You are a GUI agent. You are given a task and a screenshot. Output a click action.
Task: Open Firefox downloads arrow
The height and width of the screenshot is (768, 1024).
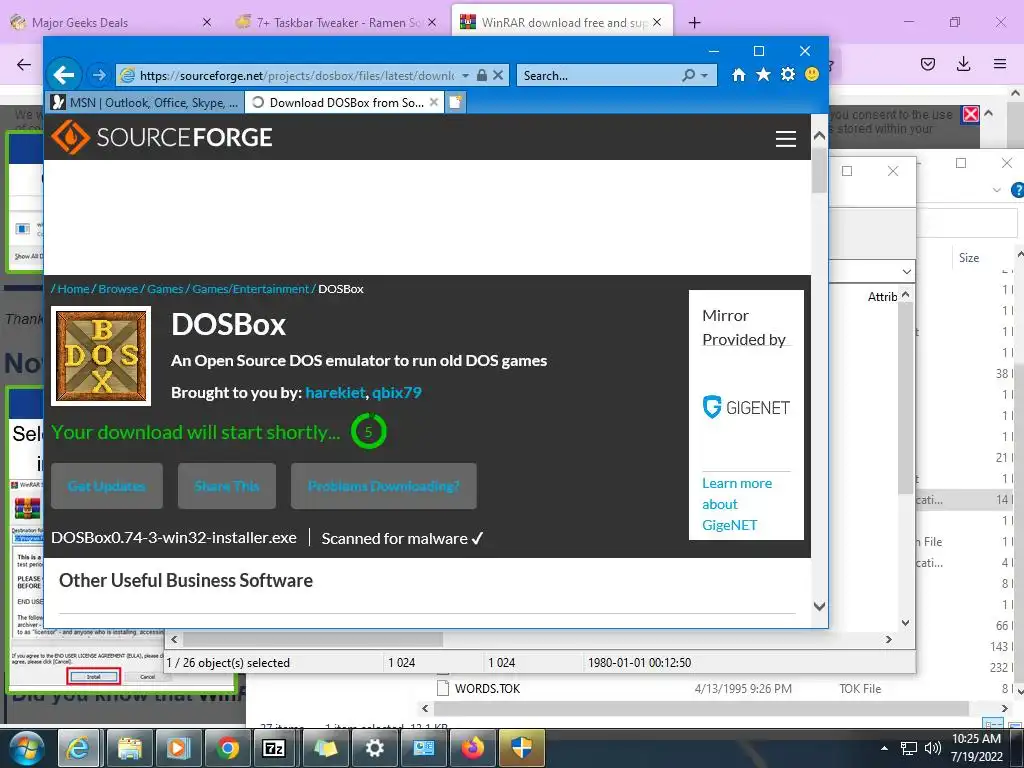click(963, 64)
